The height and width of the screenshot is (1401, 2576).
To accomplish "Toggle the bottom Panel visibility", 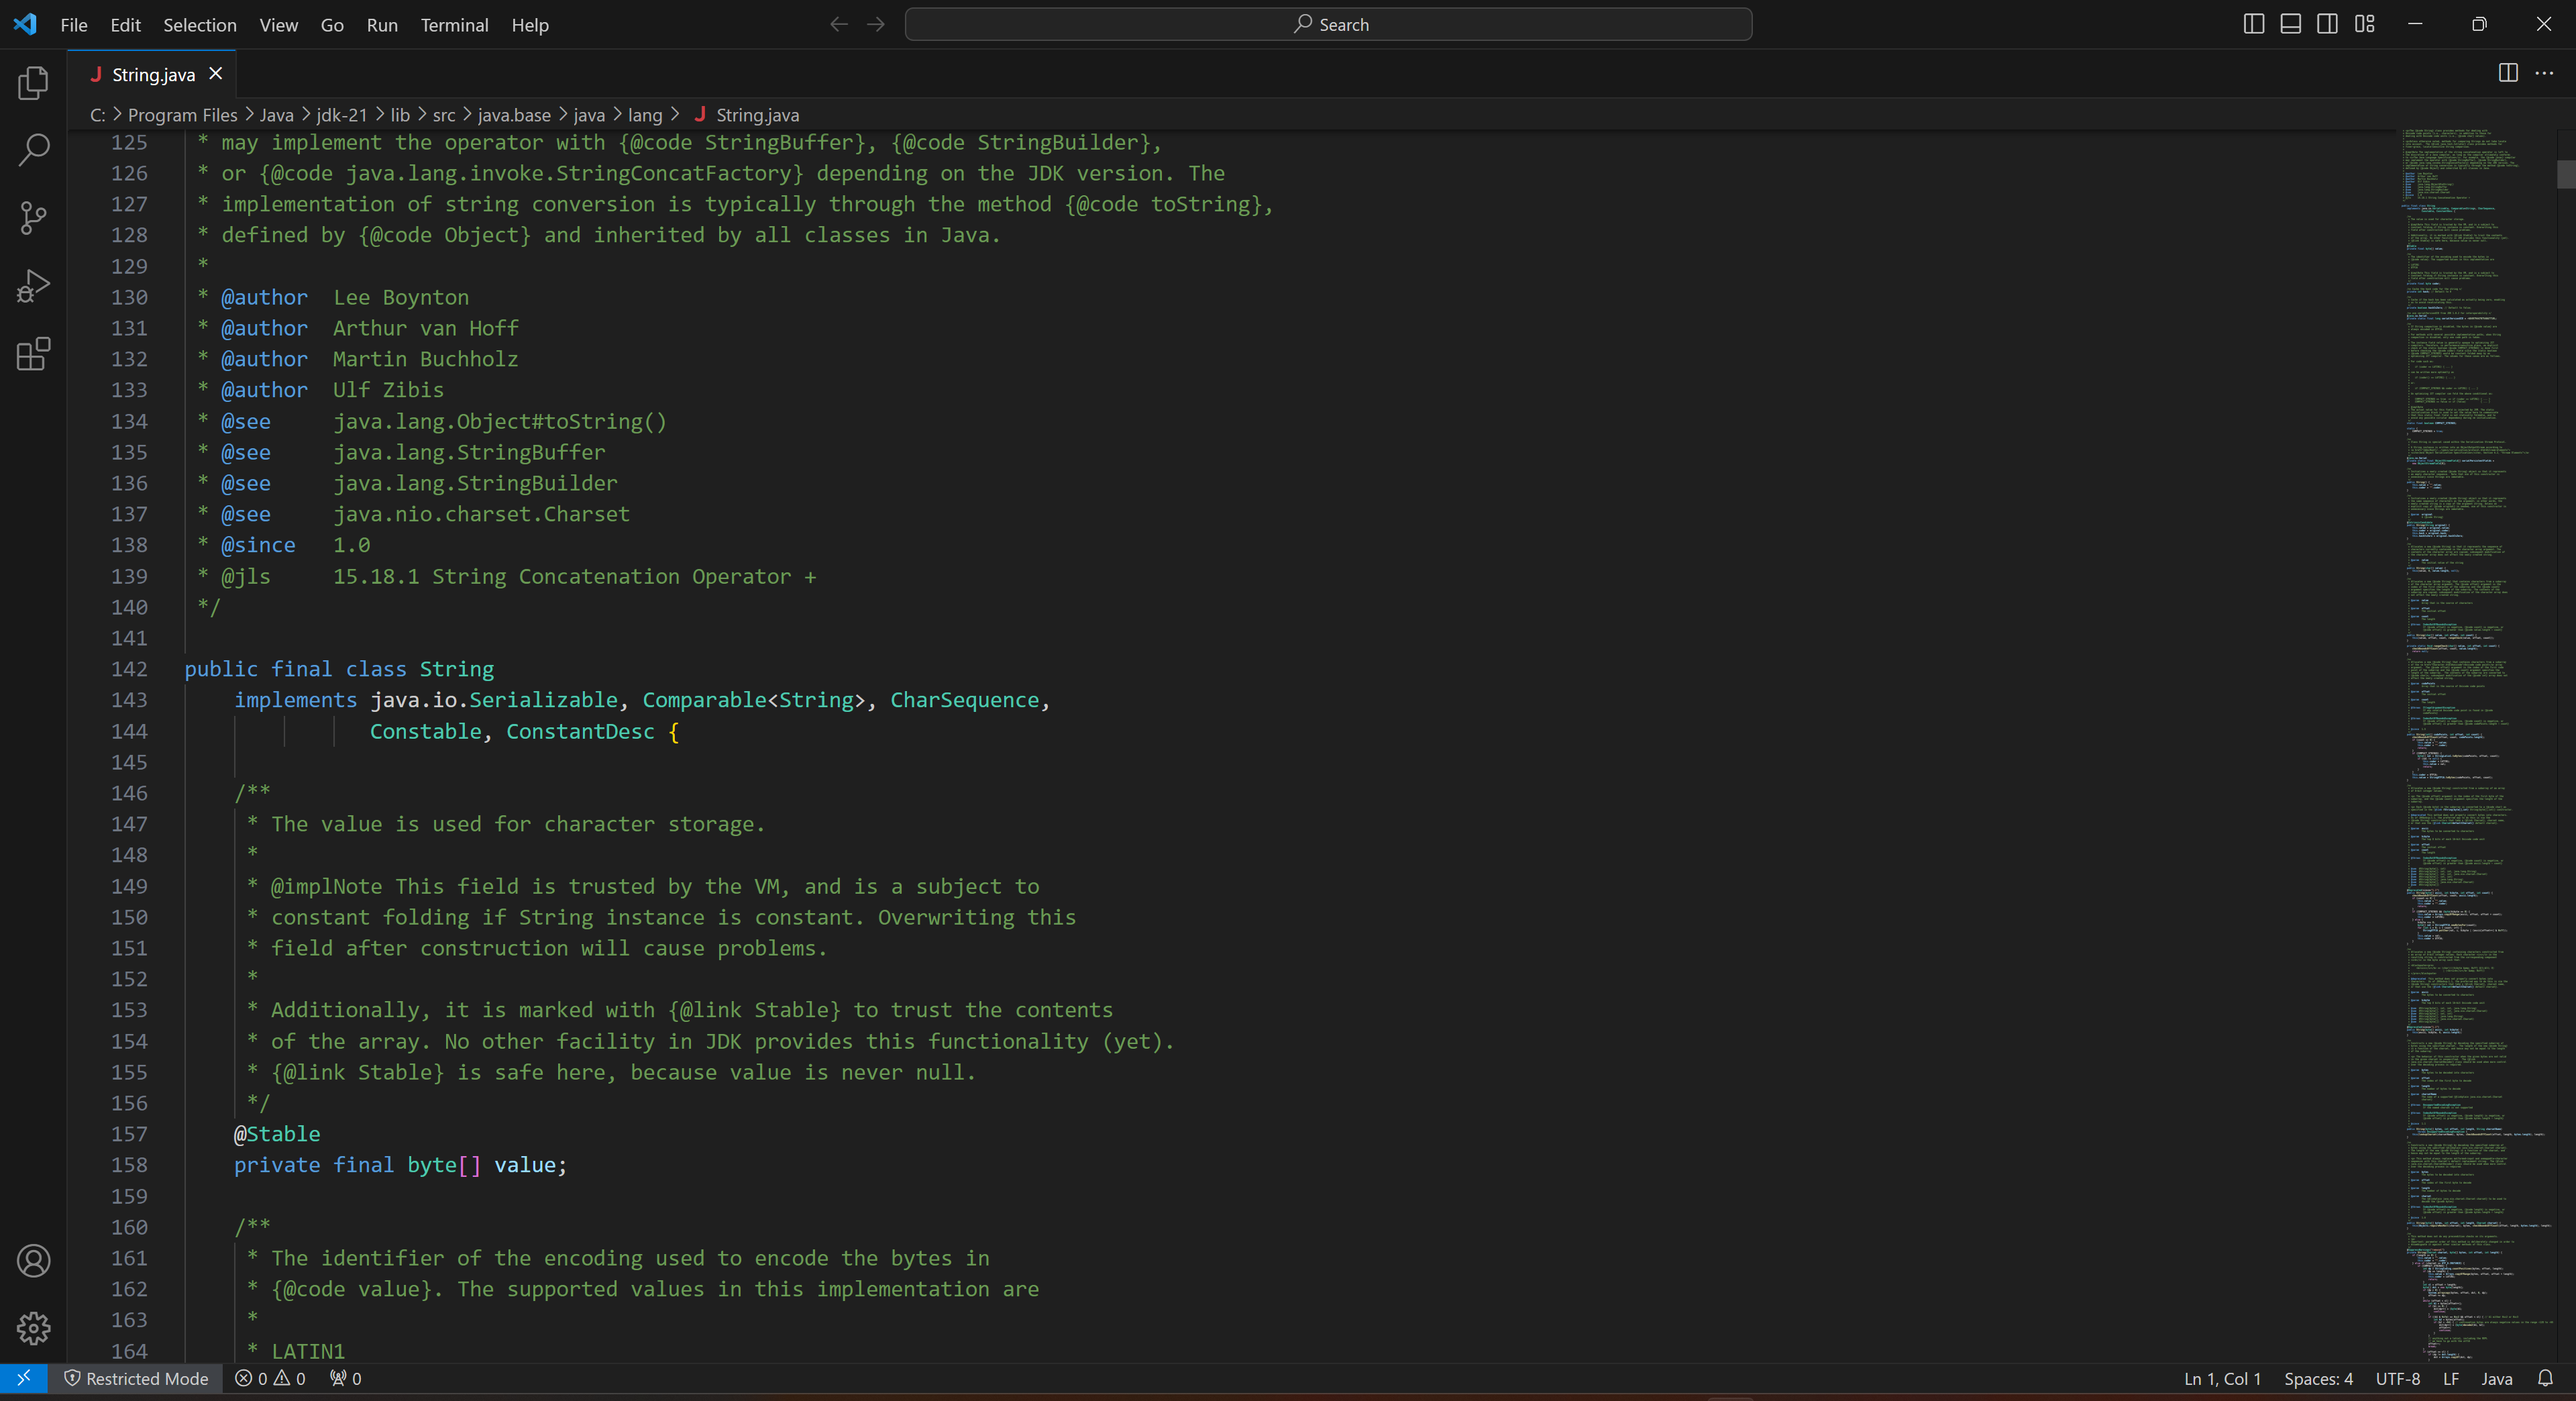I will click(x=2291, y=24).
